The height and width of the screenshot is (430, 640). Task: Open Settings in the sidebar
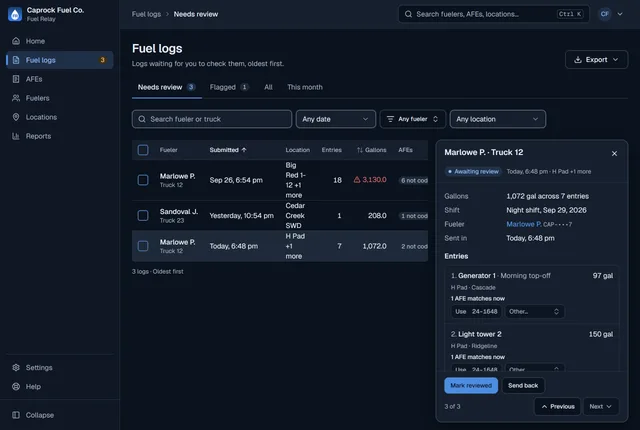coord(60,368)
